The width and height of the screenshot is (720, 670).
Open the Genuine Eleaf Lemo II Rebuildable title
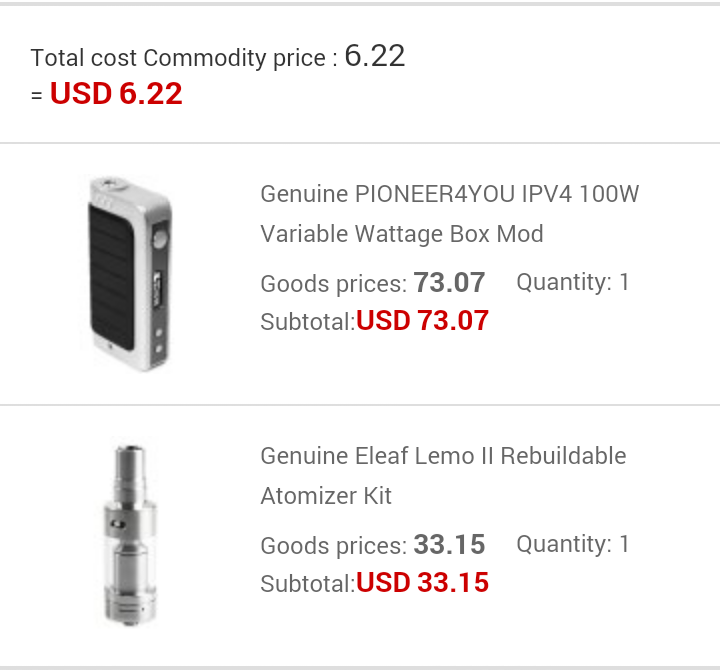443,456
